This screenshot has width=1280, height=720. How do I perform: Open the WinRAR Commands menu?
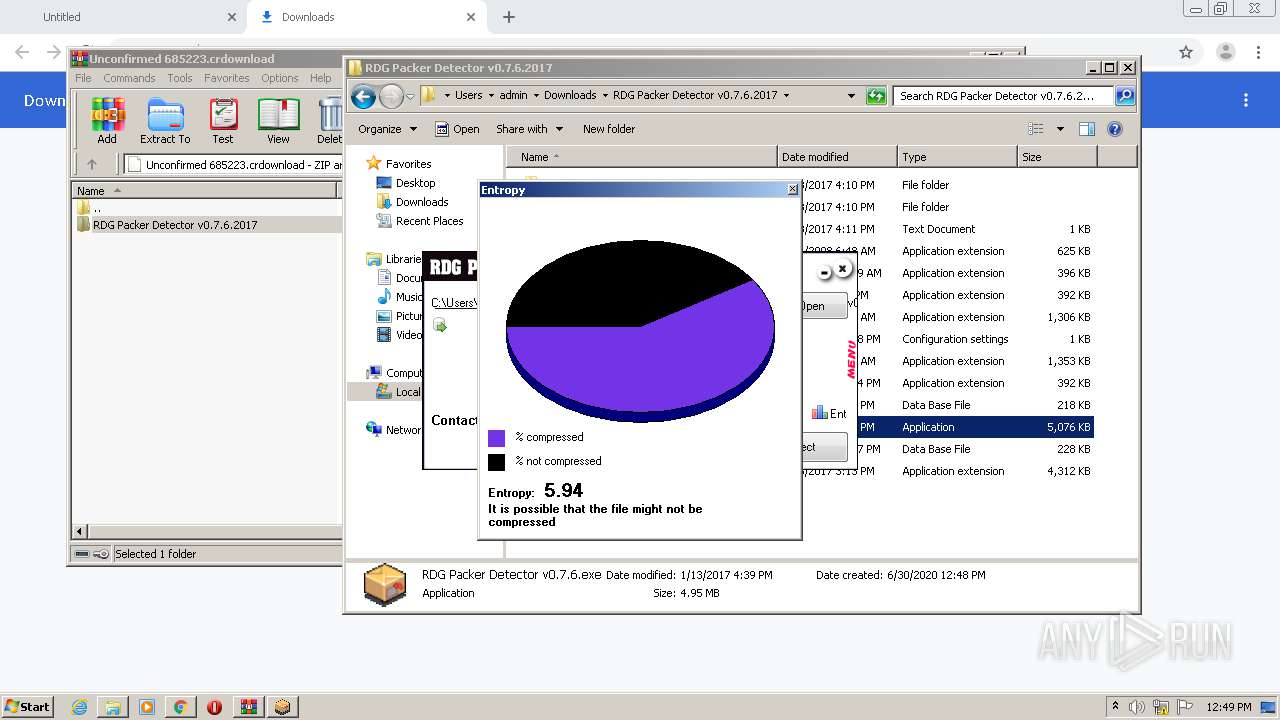[129, 78]
